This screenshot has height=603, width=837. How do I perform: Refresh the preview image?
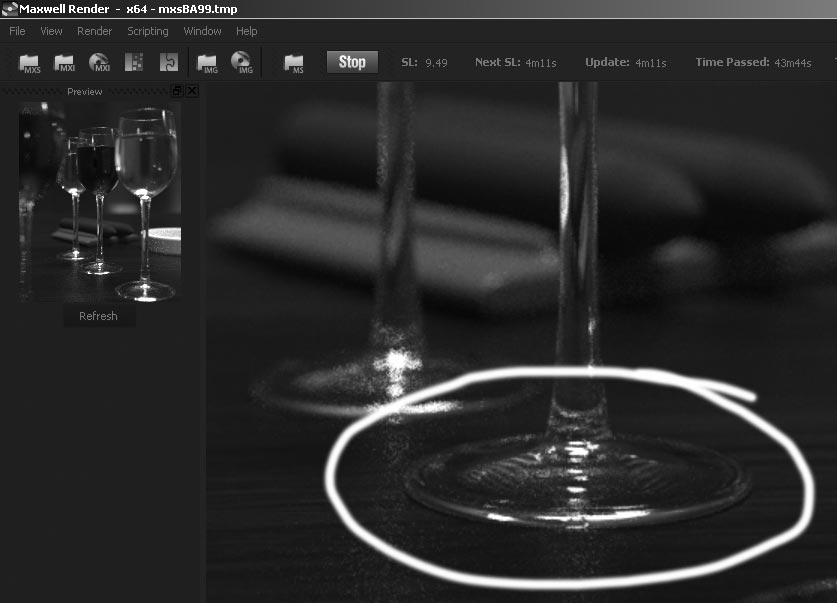click(99, 316)
